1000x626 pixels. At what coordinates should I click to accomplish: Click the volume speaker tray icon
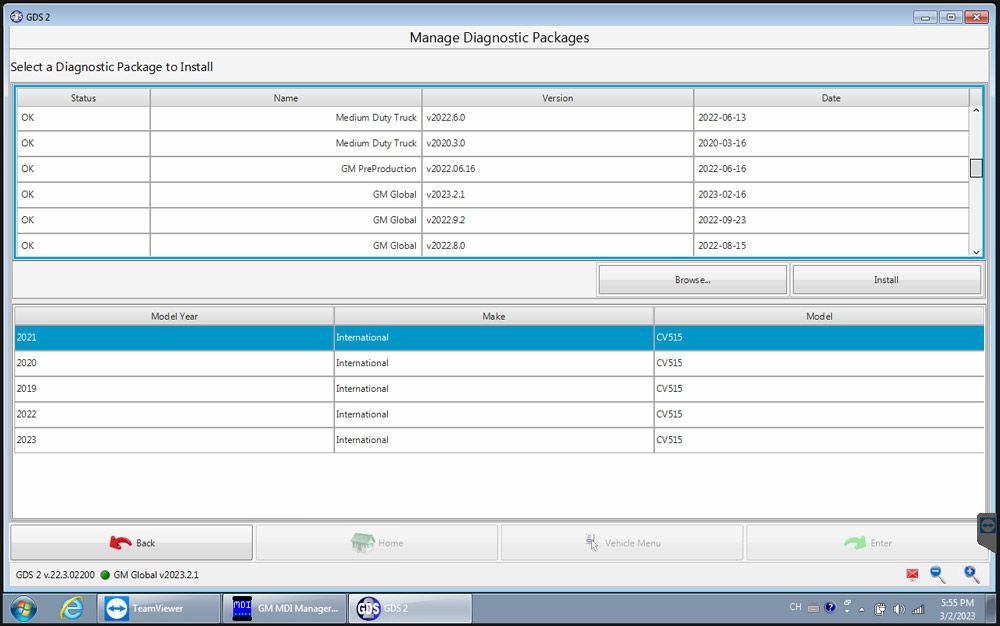coord(899,609)
